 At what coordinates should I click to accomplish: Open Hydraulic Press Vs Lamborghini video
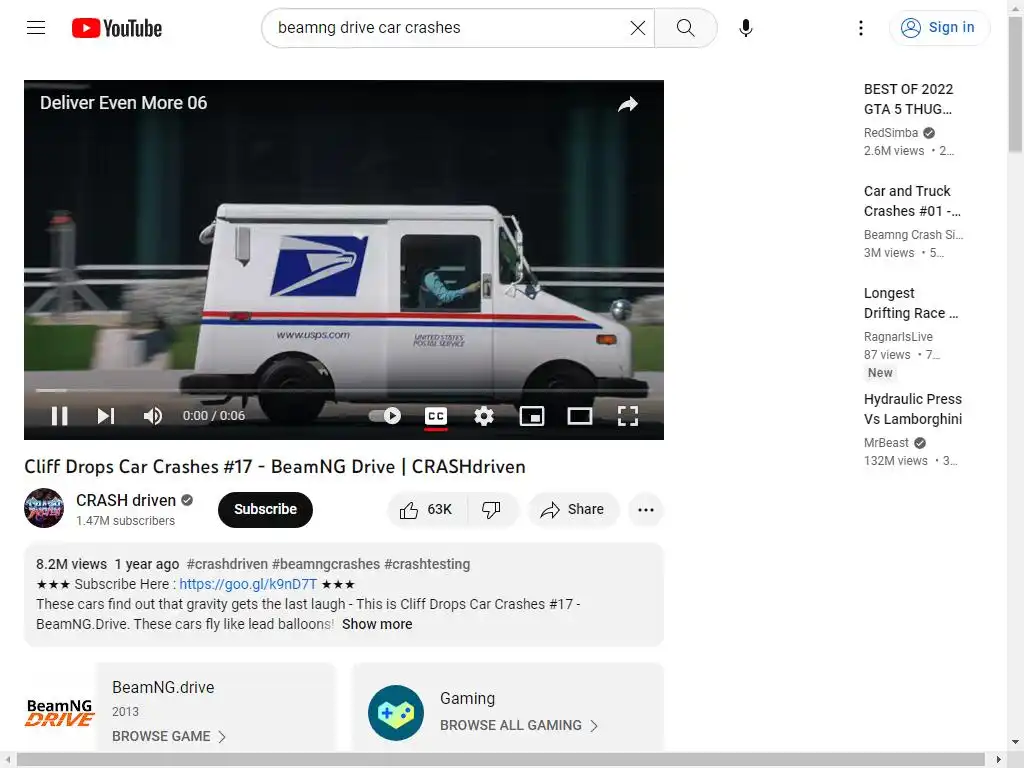(912, 409)
